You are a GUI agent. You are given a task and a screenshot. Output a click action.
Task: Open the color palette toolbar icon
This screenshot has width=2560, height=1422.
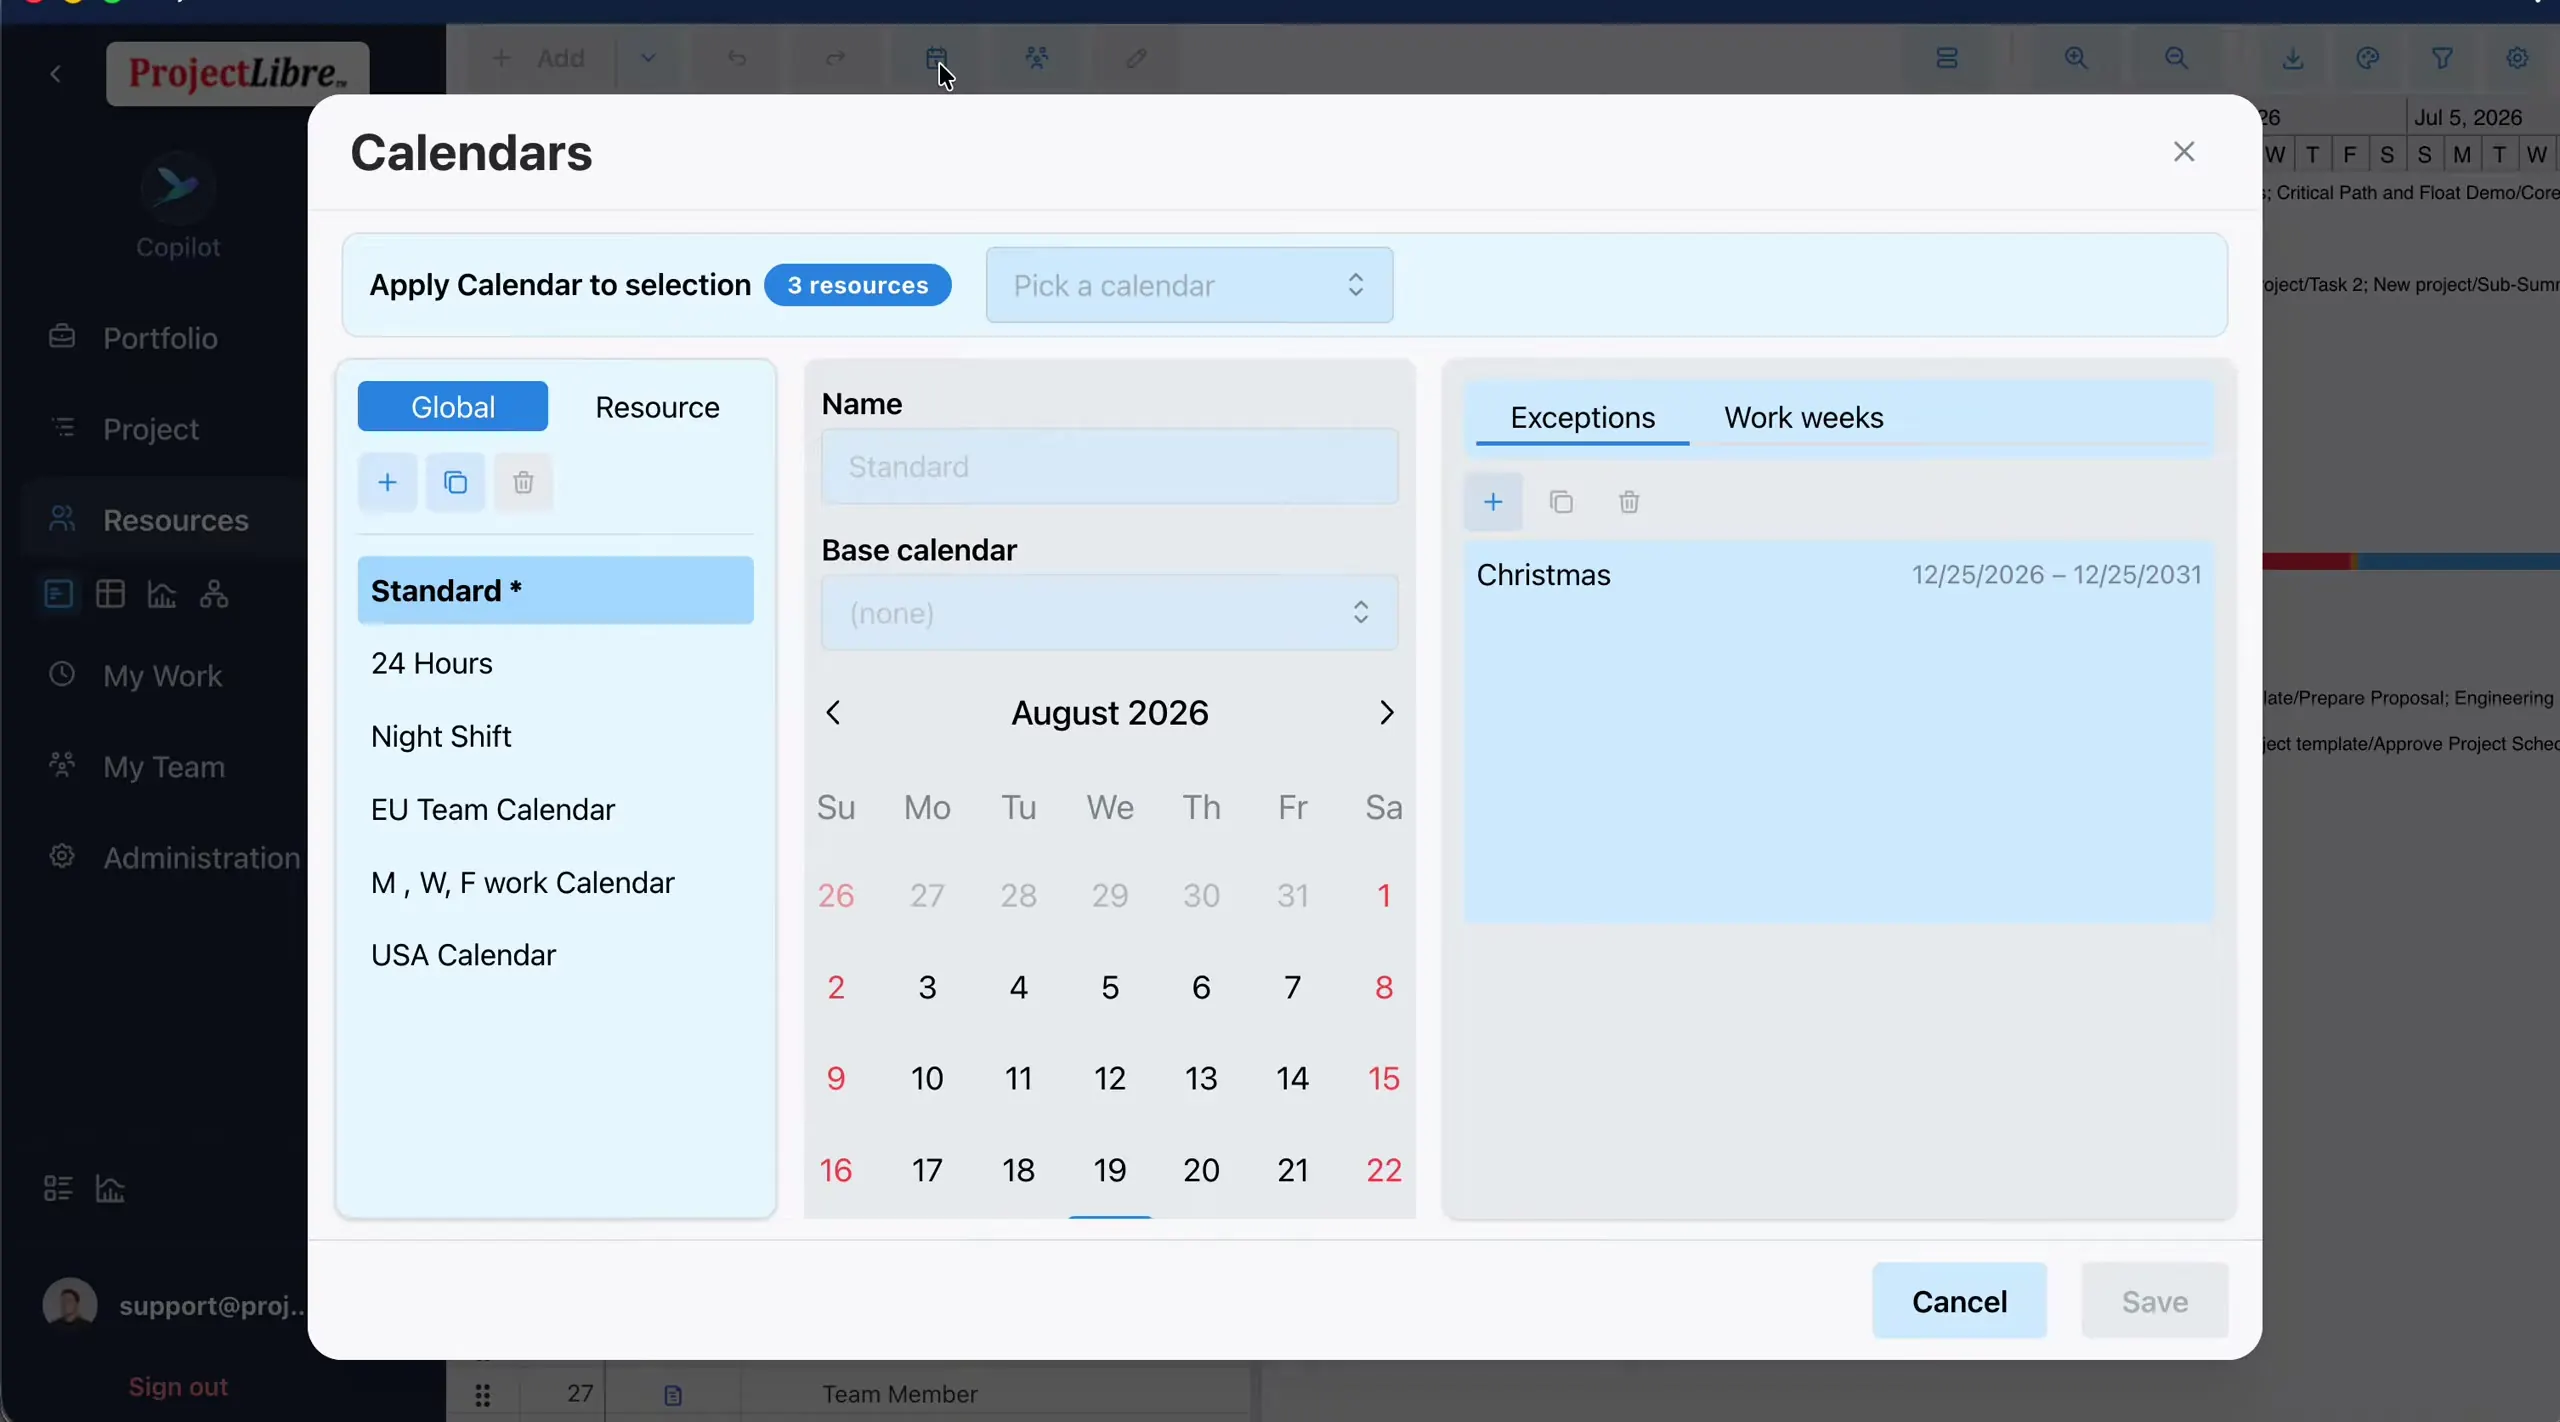2368,58
